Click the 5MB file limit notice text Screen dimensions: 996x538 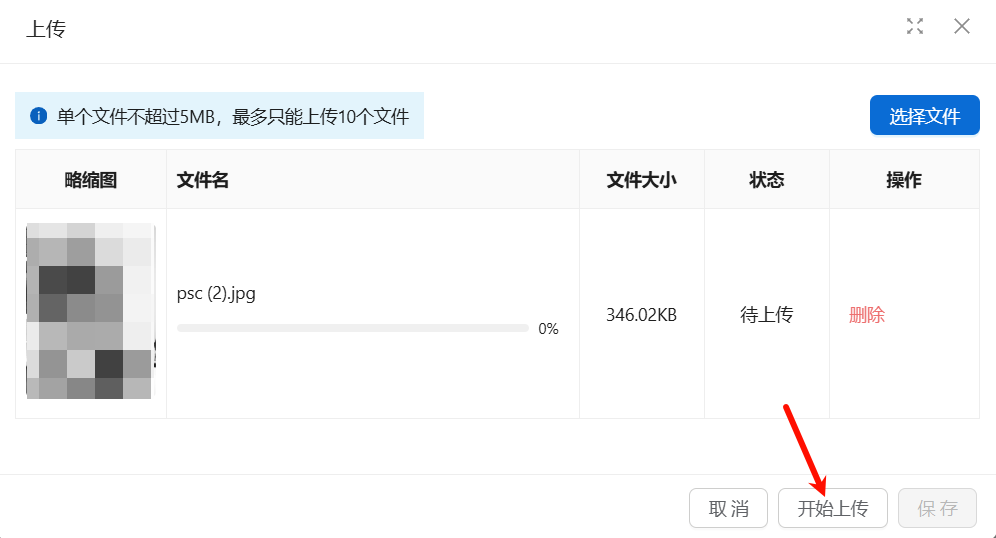click(232, 117)
